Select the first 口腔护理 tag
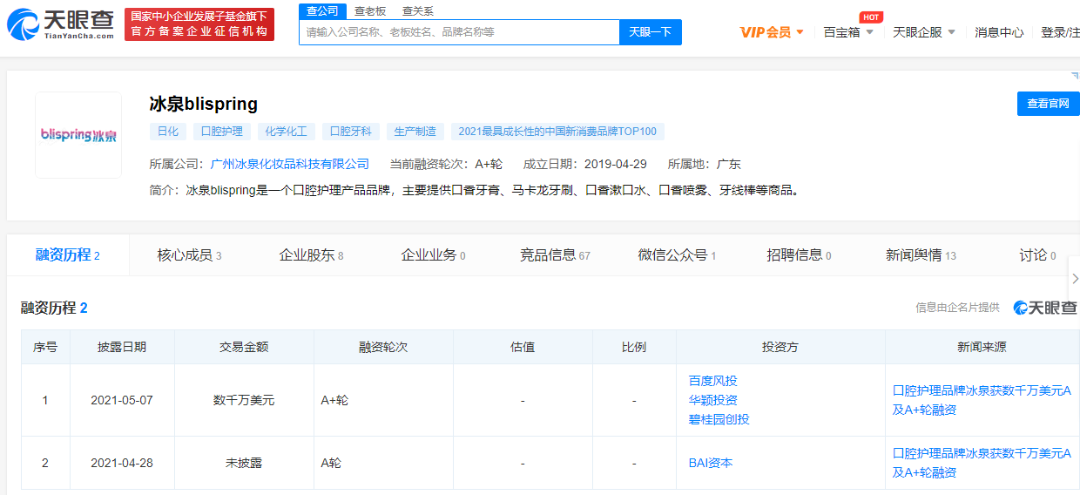Image resolution: width=1080 pixels, height=495 pixels. (222, 131)
